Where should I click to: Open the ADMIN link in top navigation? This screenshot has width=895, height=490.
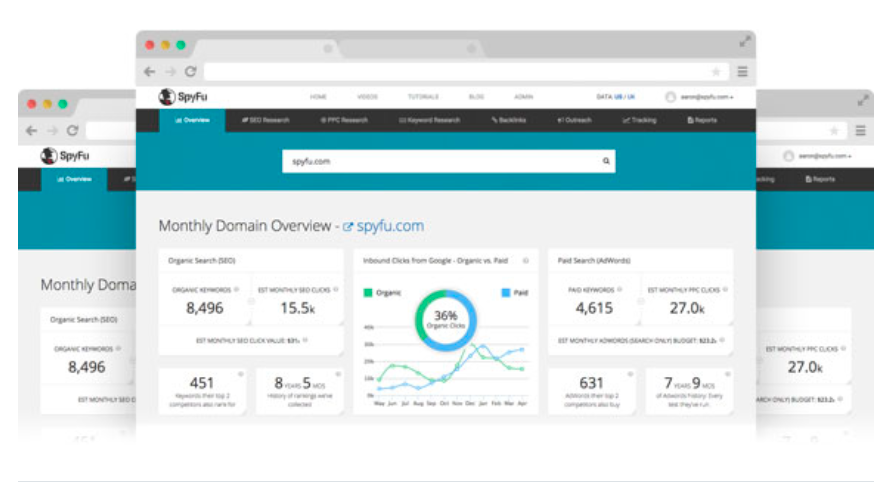coord(523,97)
